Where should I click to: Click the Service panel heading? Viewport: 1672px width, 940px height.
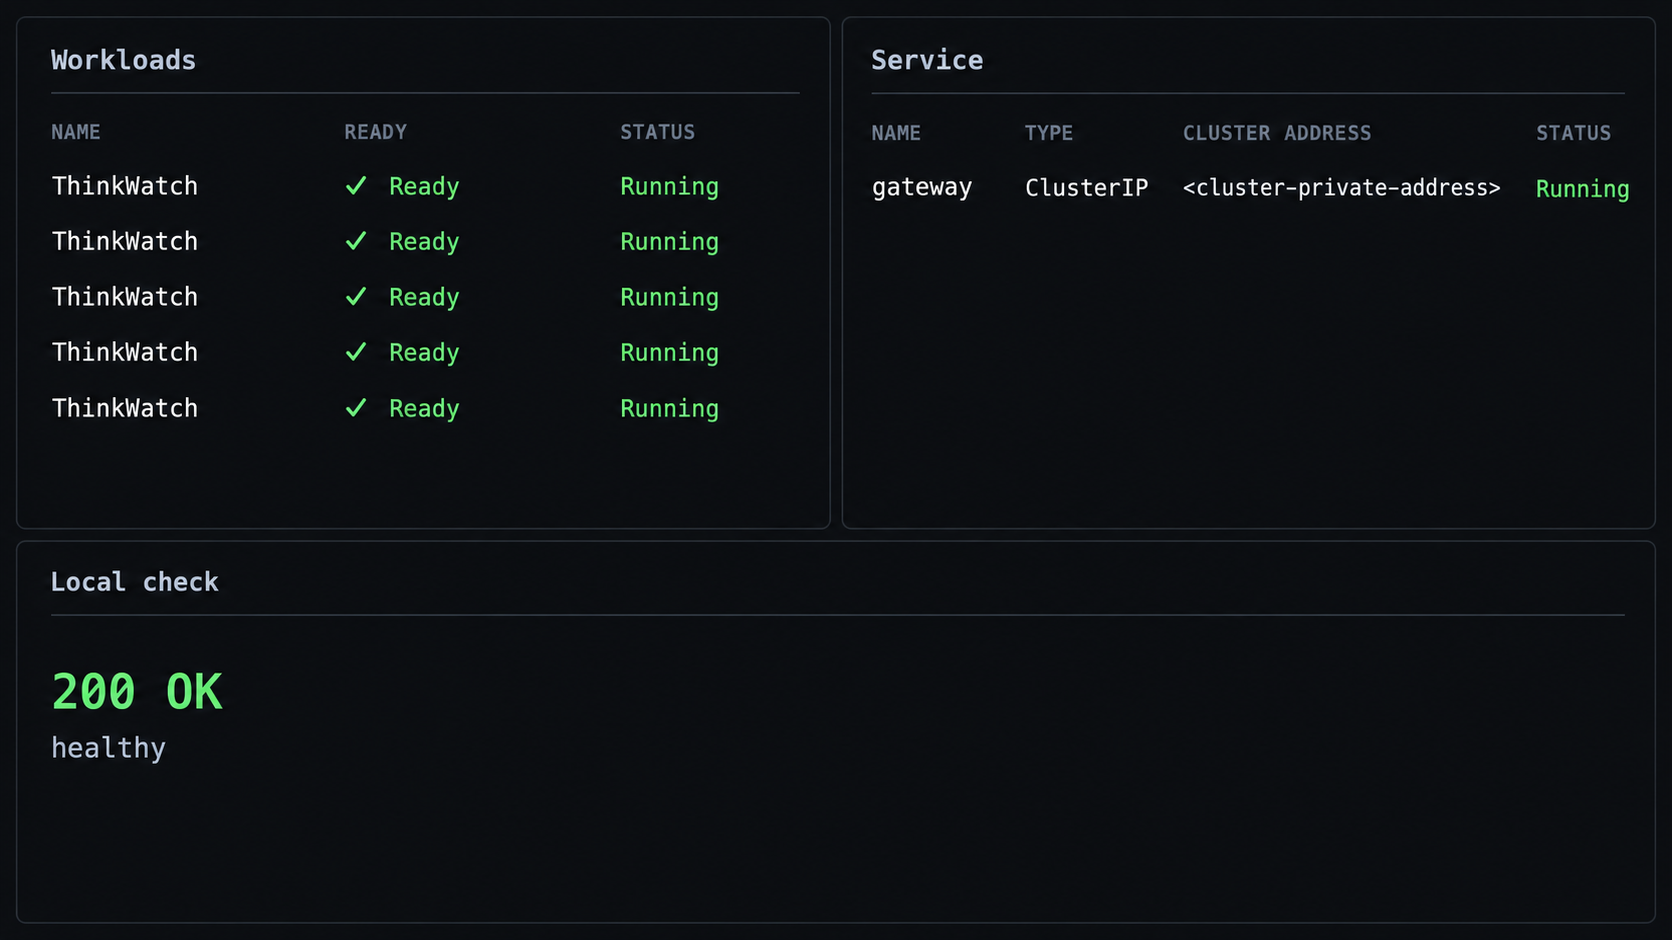[x=927, y=60]
